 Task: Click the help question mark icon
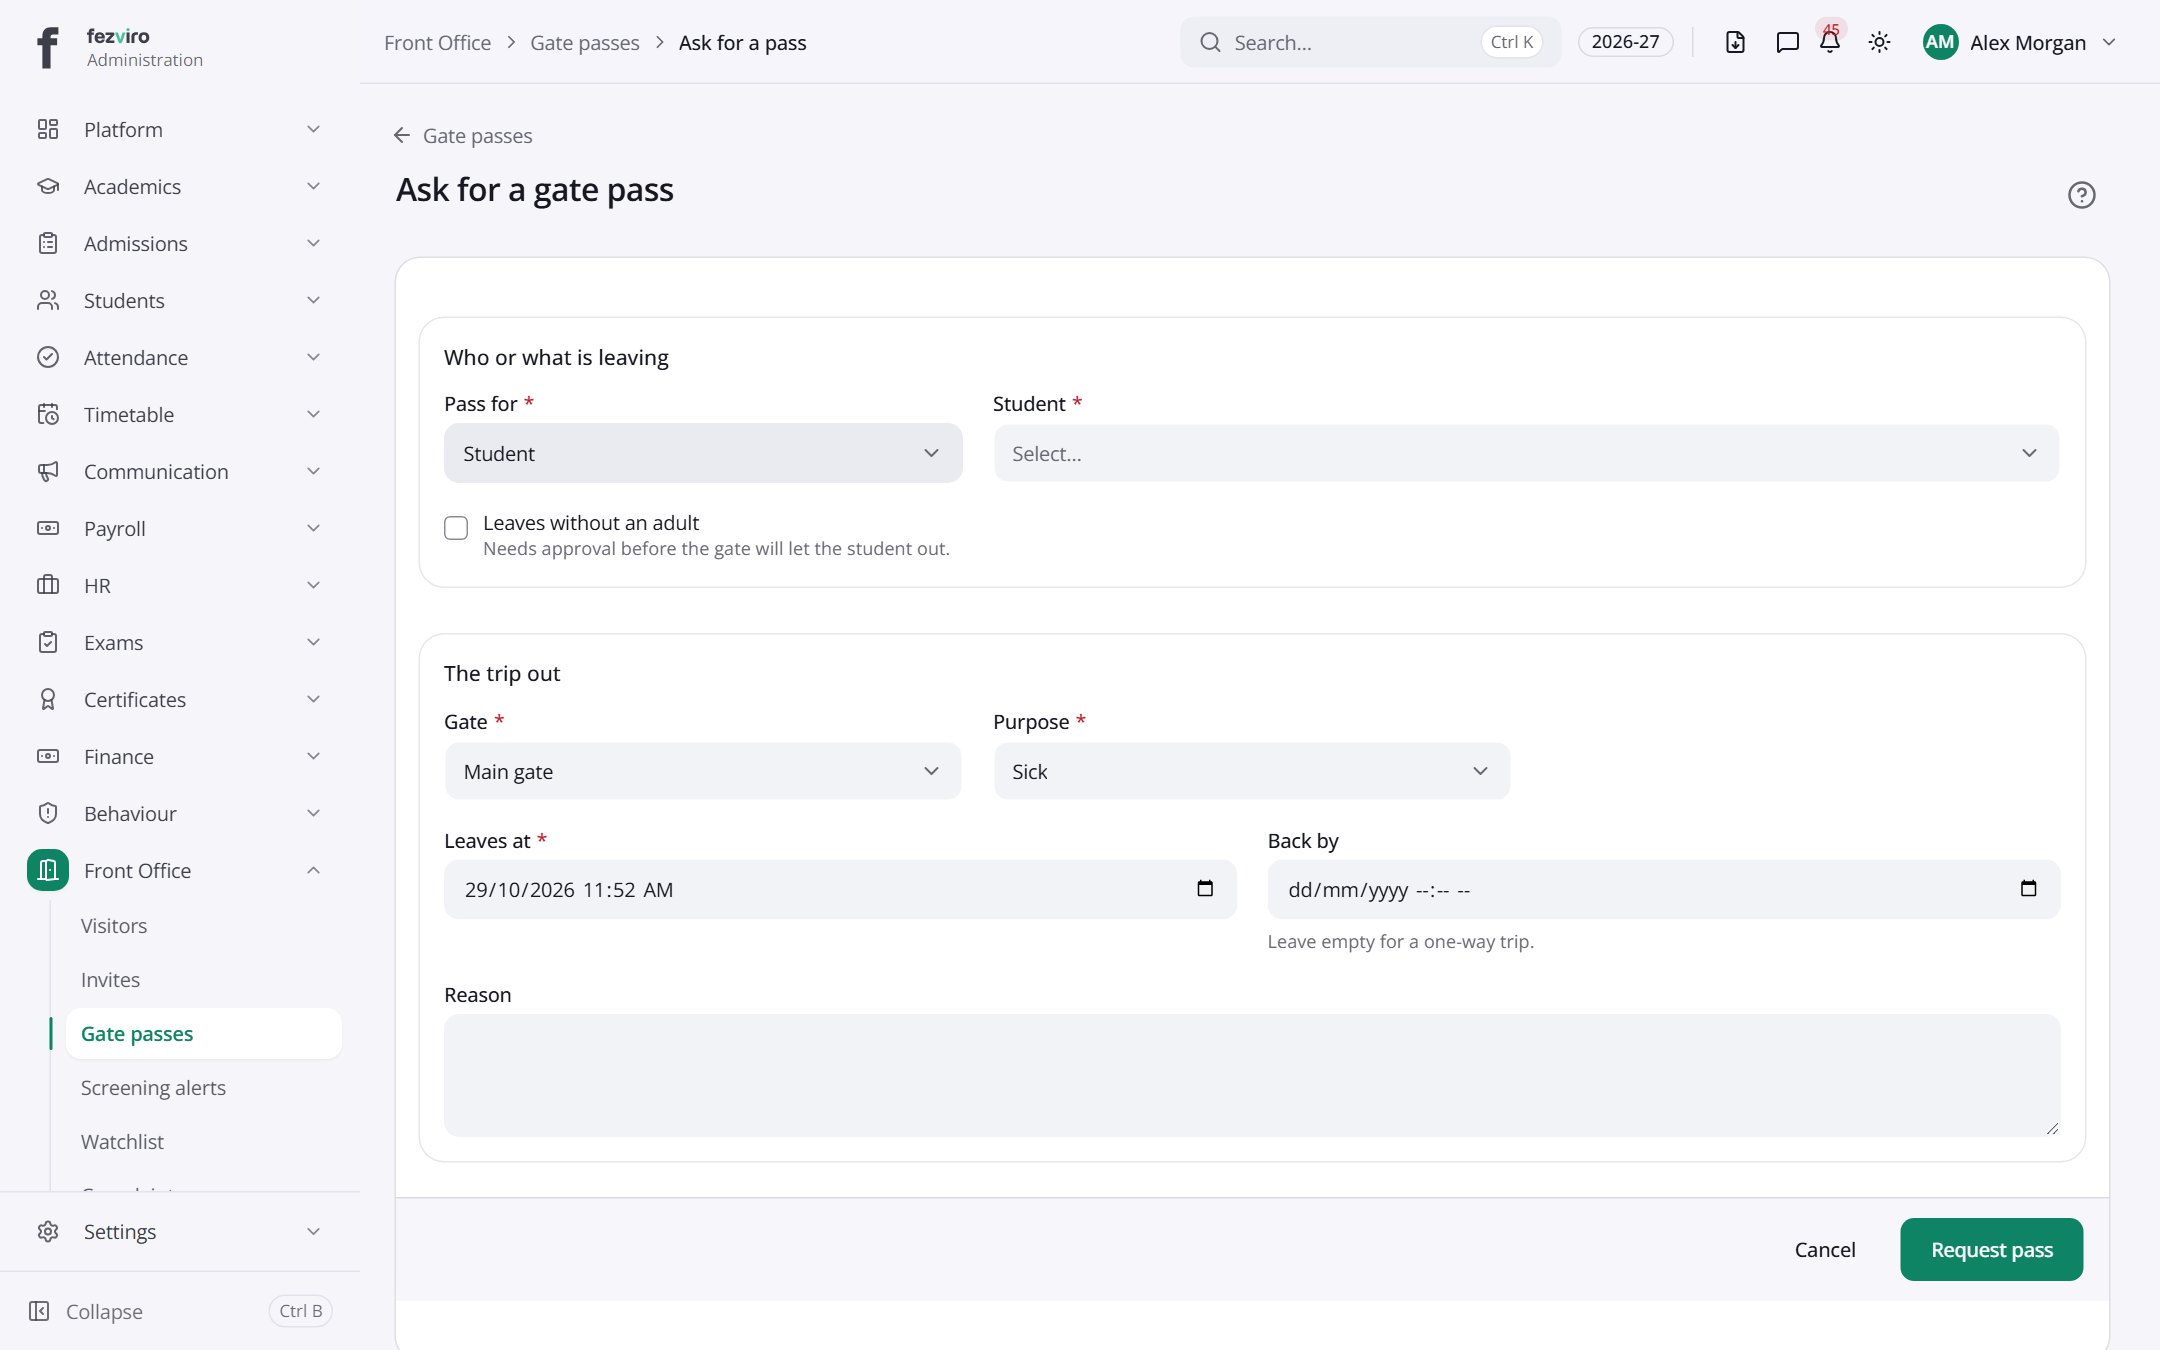(2081, 195)
